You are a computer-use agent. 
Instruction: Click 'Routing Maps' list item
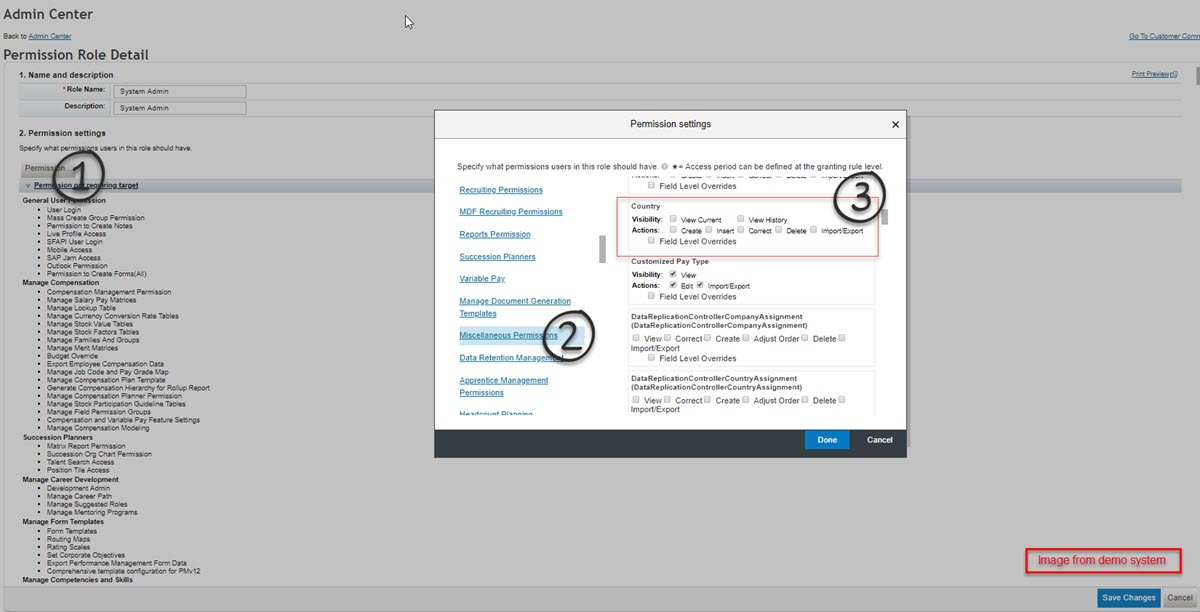[x=68, y=539]
